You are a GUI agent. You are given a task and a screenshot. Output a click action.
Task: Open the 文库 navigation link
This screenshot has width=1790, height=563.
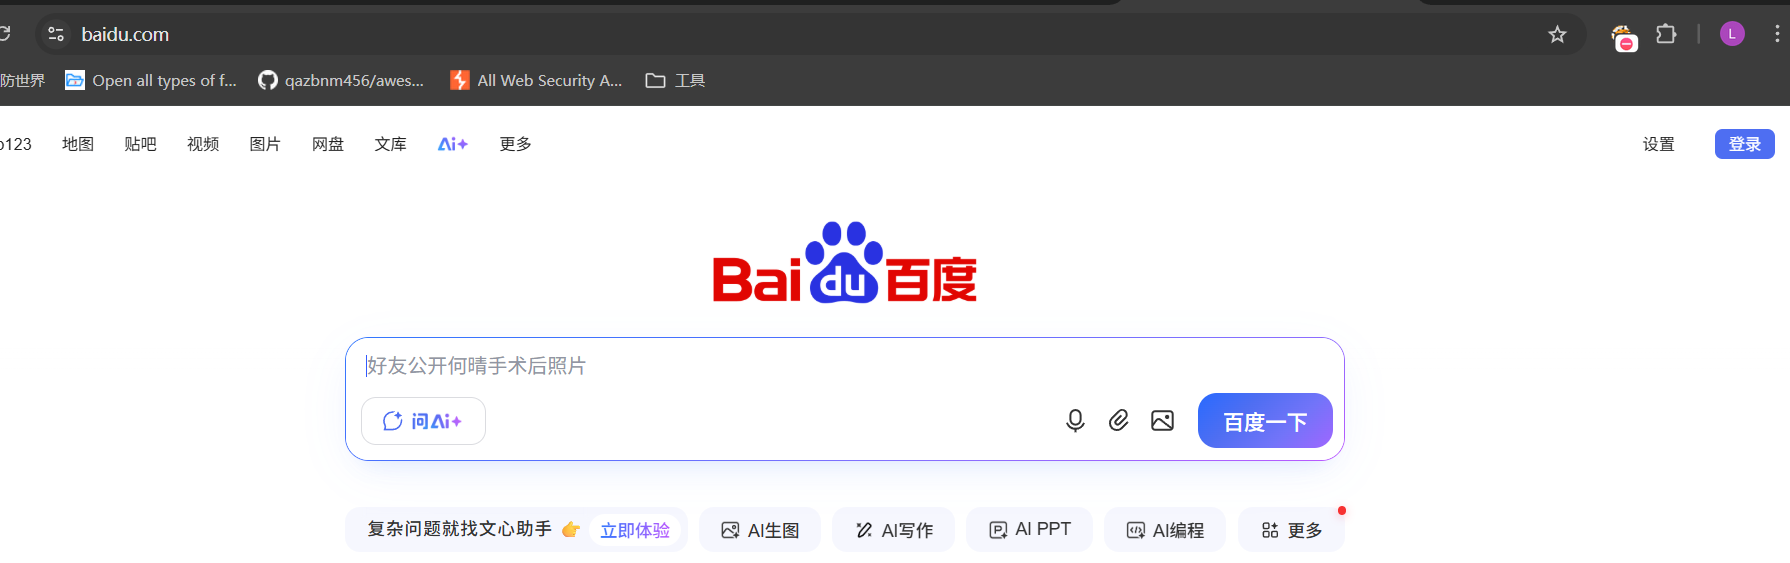pyautogui.click(x=390, y=144)
